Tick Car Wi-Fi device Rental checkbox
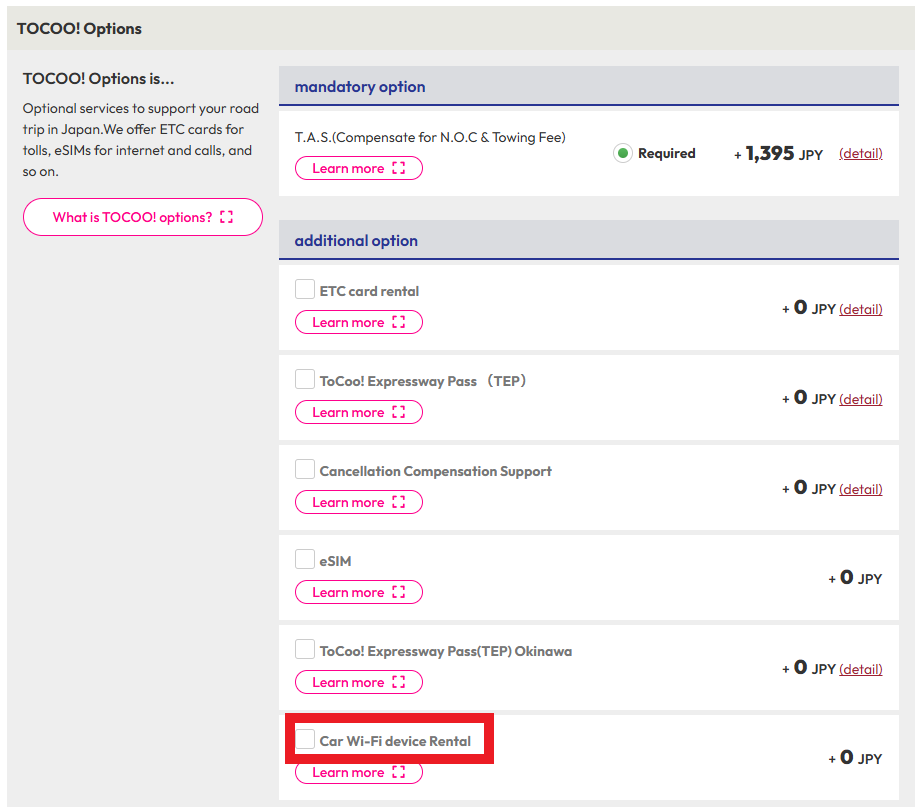The height and width of the screenshot is (807, 917). point(305,739)
